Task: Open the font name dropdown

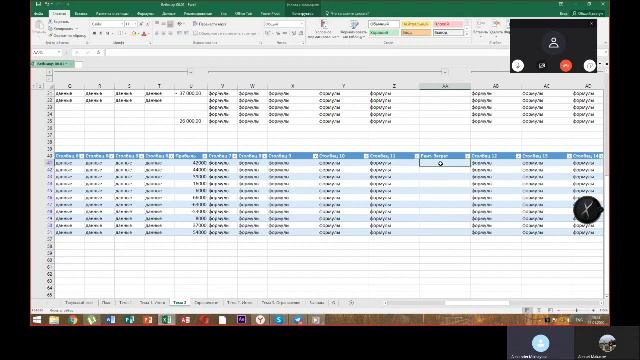Action: (x=121, y=24)
